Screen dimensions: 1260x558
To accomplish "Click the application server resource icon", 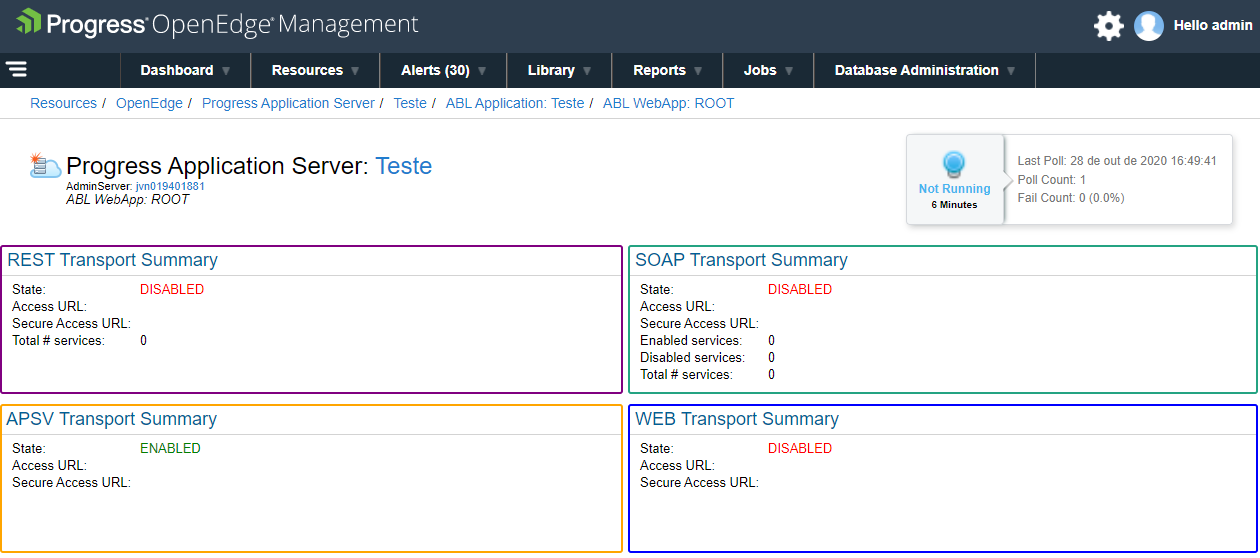I will 45,166.
